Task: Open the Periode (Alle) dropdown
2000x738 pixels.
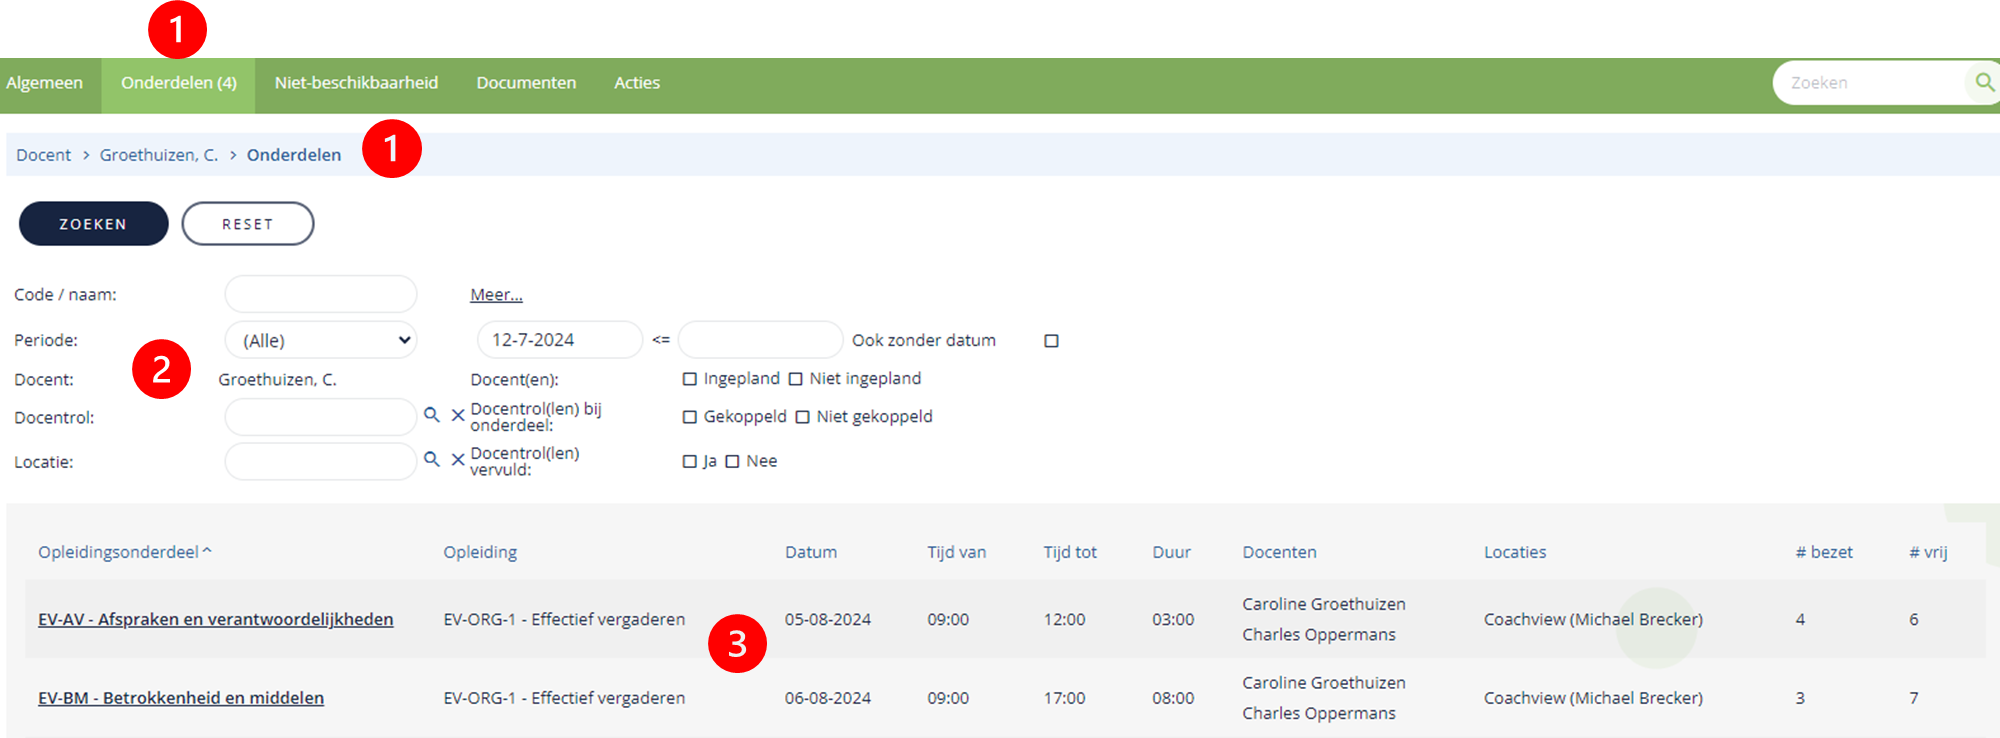Action: pos(320,340)
